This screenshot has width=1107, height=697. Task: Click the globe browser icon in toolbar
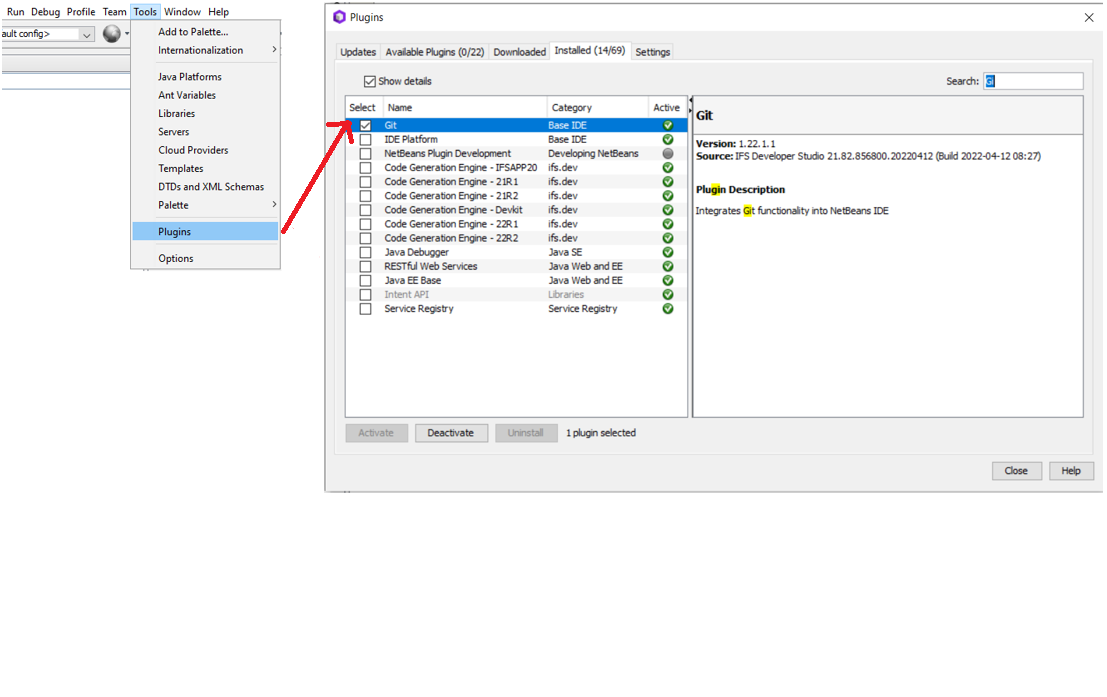[112, 33]
